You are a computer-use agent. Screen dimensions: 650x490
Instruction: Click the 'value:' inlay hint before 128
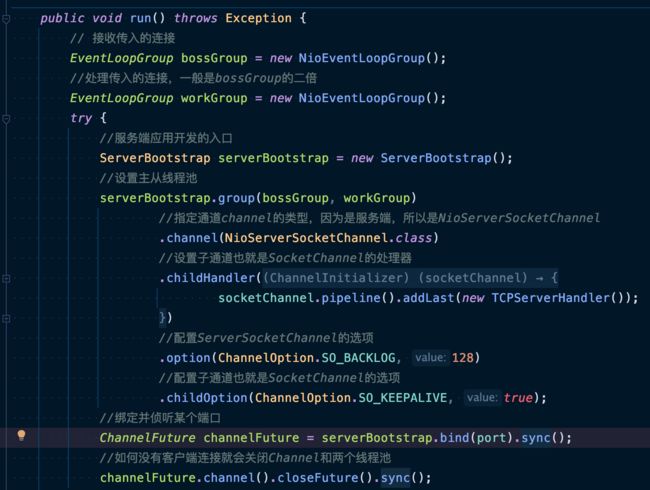(430, 358)
